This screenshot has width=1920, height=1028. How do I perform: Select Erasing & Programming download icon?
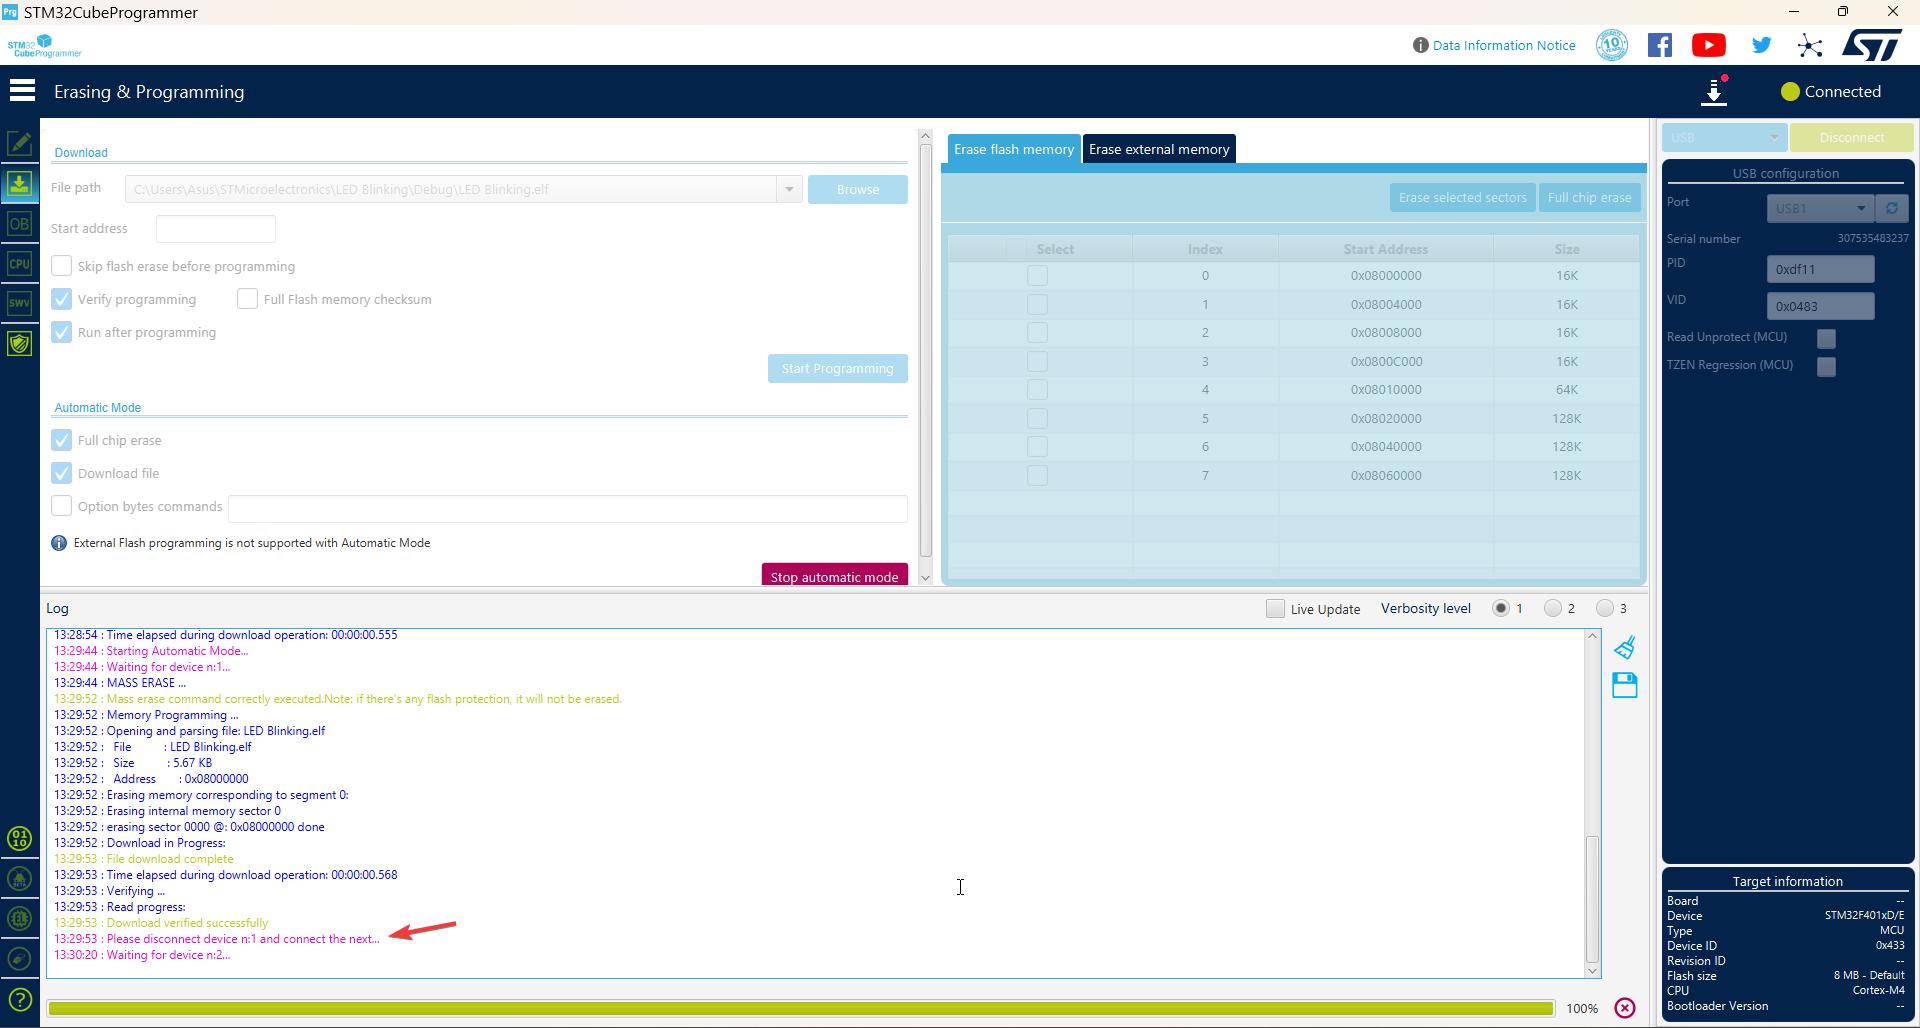tap(20, 183)
